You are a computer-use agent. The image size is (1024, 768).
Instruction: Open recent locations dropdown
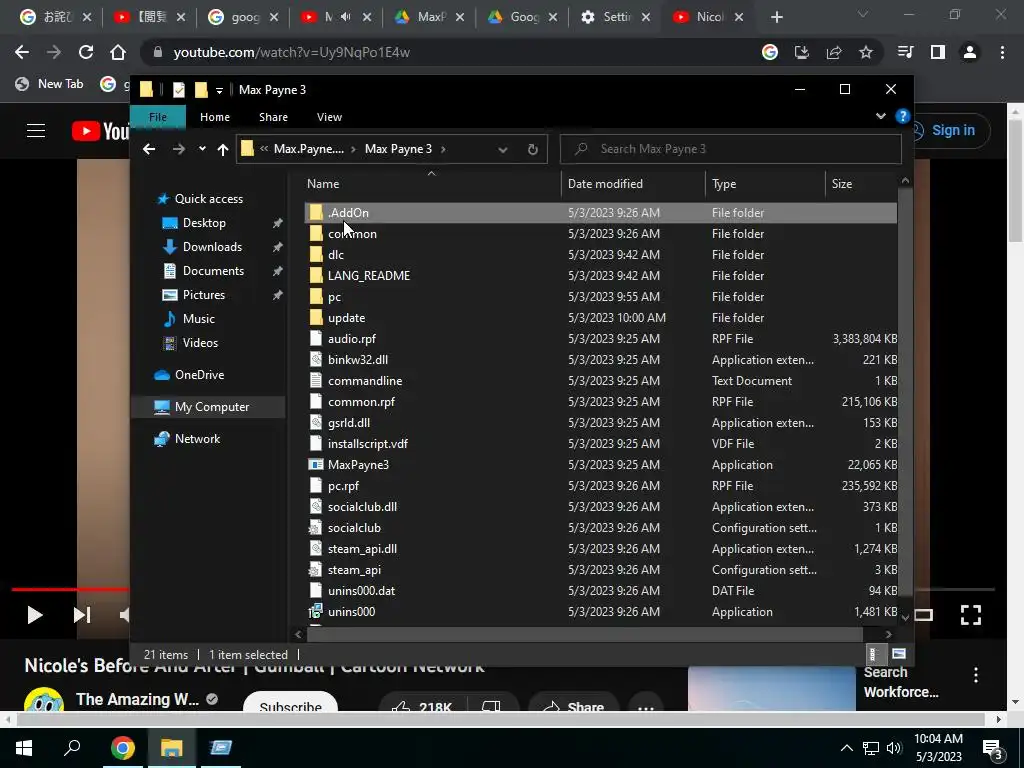click(x=202, y=150)
